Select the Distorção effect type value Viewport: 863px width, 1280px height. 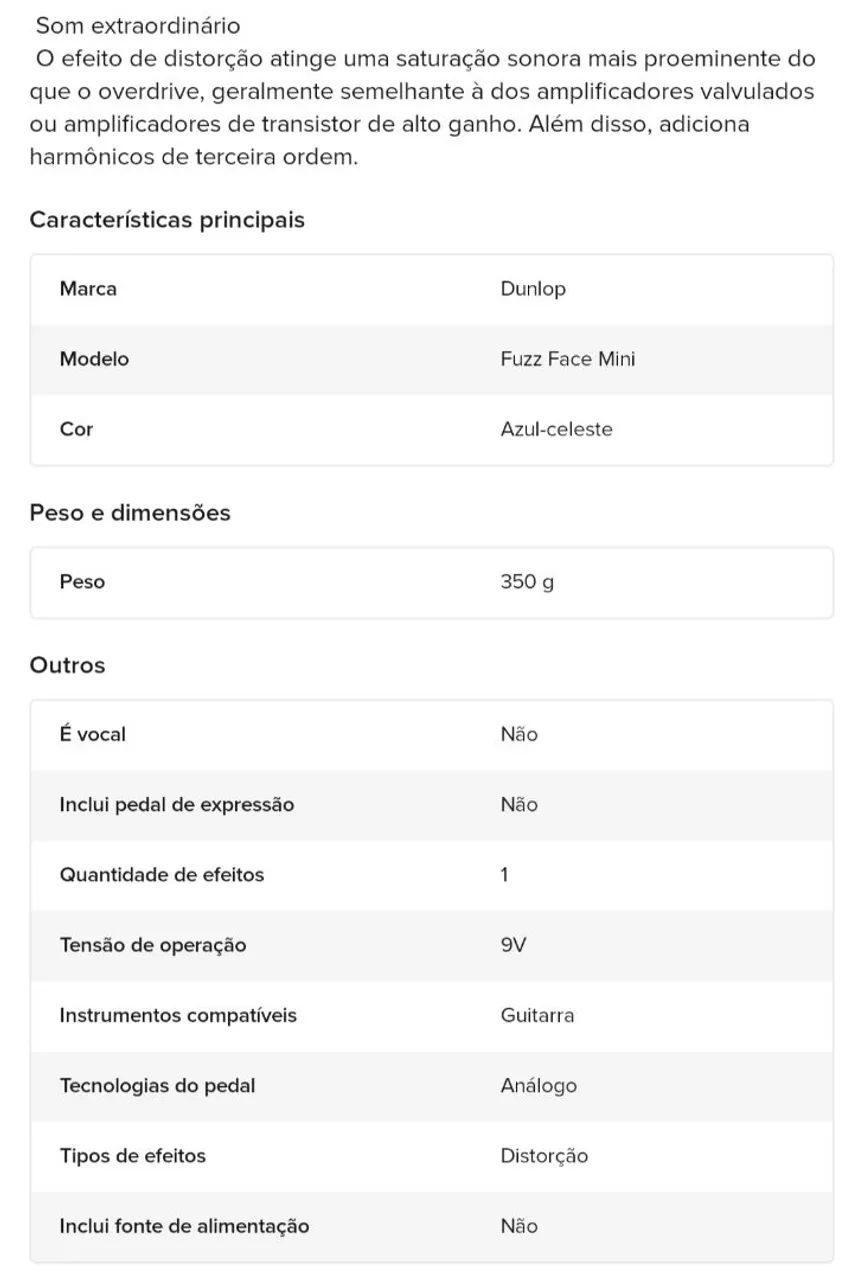pos(544,1156)
